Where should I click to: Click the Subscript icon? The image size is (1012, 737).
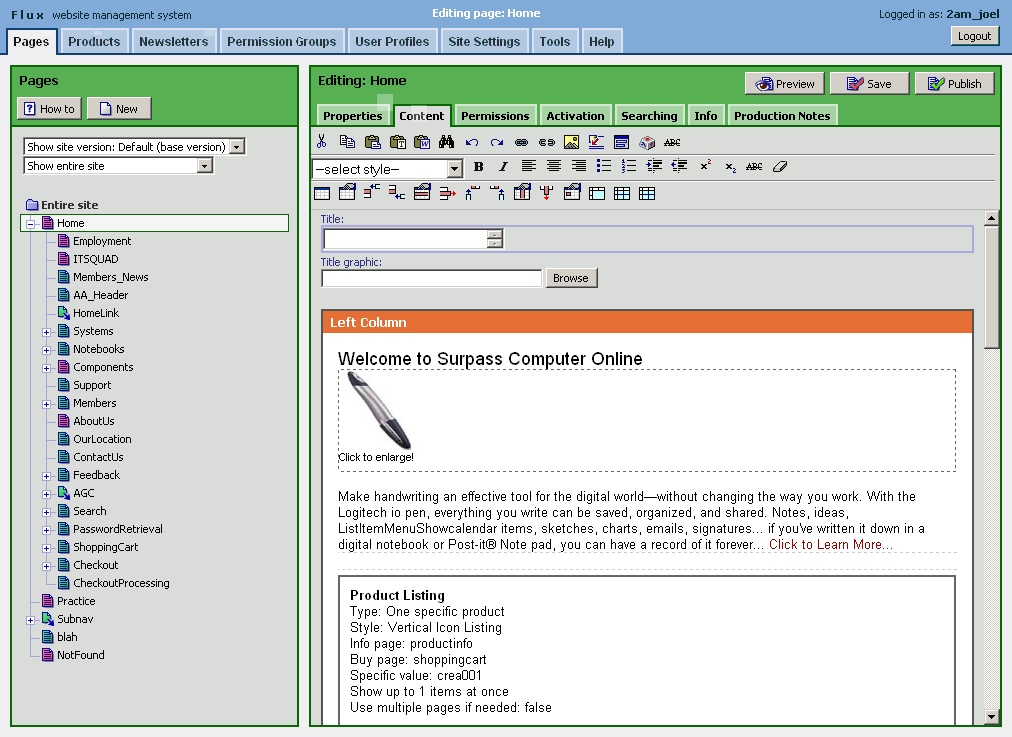(730, 167)
